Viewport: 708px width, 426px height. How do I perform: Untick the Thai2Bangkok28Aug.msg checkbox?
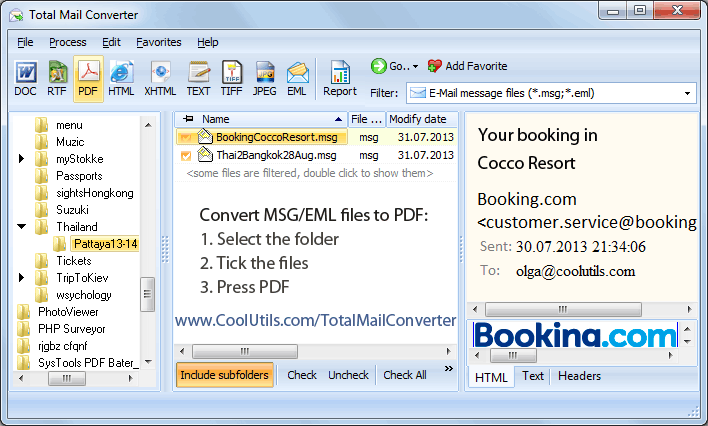coord(186,155)
